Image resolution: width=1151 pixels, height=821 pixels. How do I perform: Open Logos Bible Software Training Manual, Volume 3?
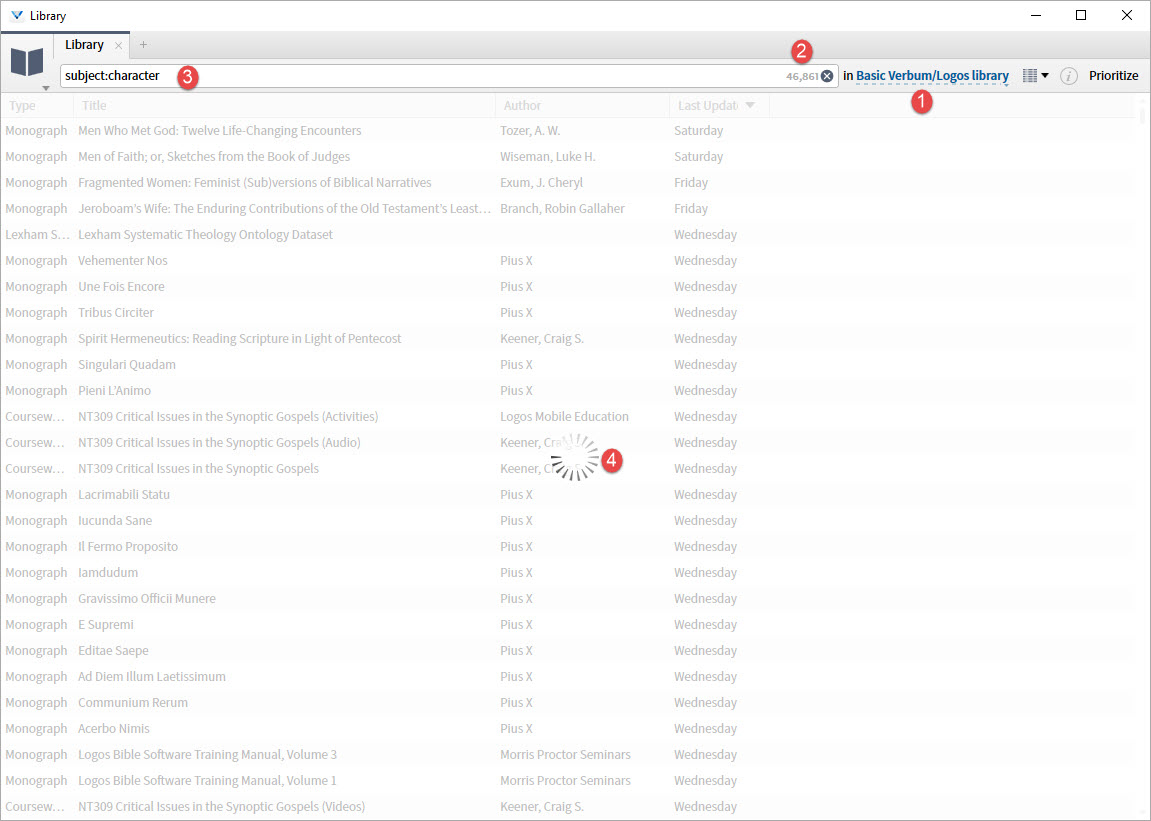[208, 754]
